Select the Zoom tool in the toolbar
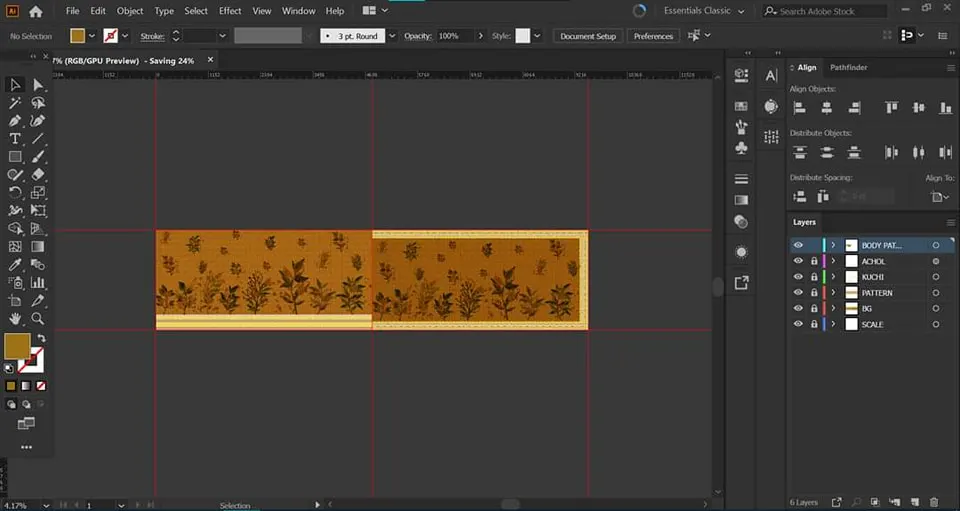The image size is (960, 511). tap(38, 318)
